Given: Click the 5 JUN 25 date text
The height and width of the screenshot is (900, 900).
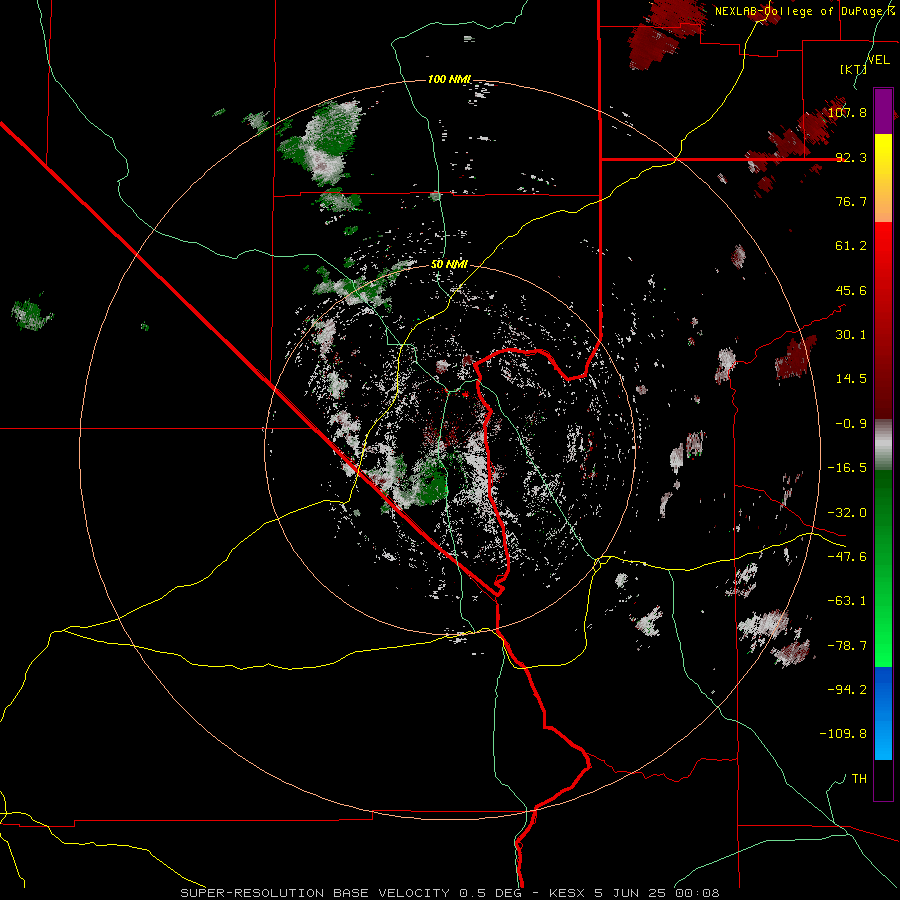Looking at the screenshot, I should pos(630,893).
